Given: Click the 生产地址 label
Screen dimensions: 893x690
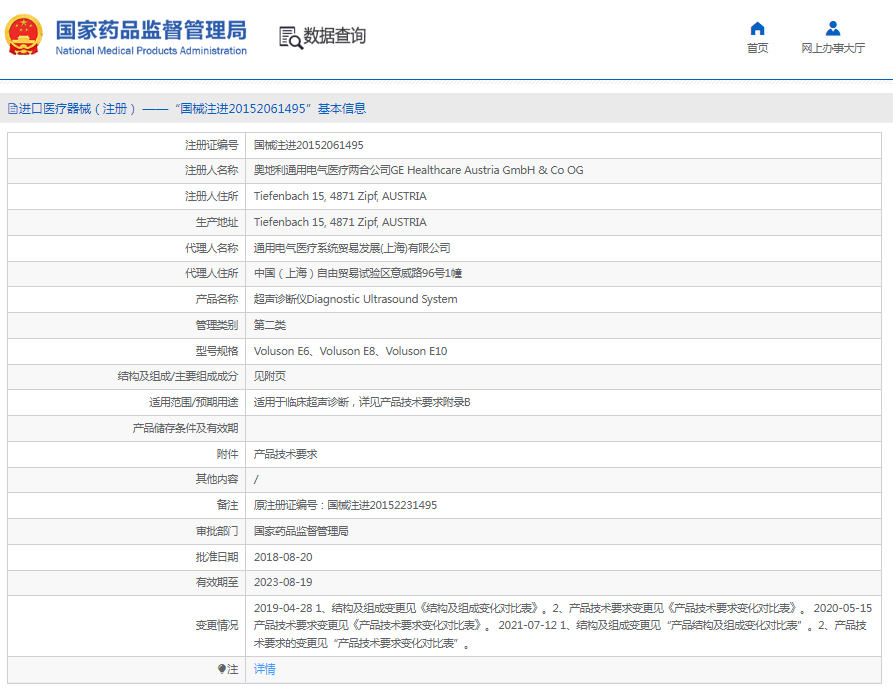Looking at the screenshot, I should [x=216, y=222].
